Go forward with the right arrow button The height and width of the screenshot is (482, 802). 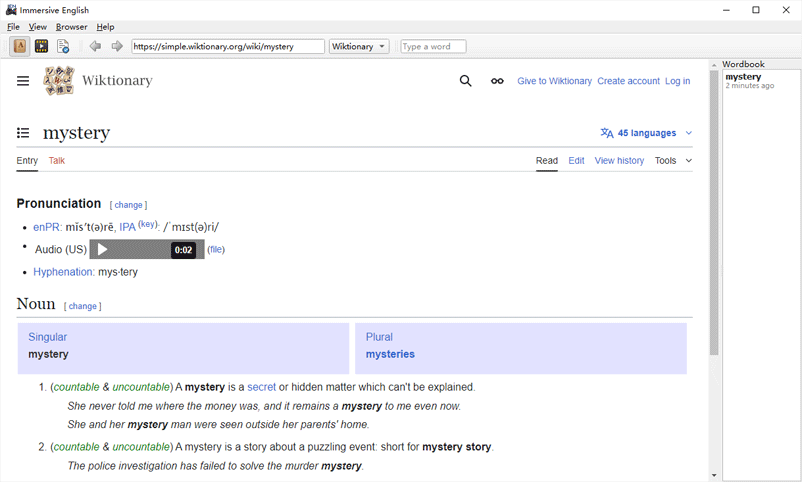click(117, 47)
